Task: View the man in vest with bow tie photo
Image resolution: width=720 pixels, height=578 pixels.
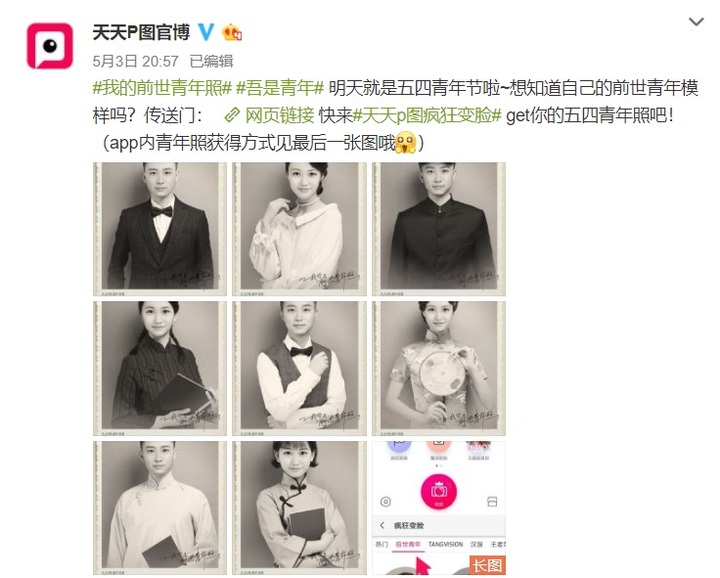Action: pos(299,368)
